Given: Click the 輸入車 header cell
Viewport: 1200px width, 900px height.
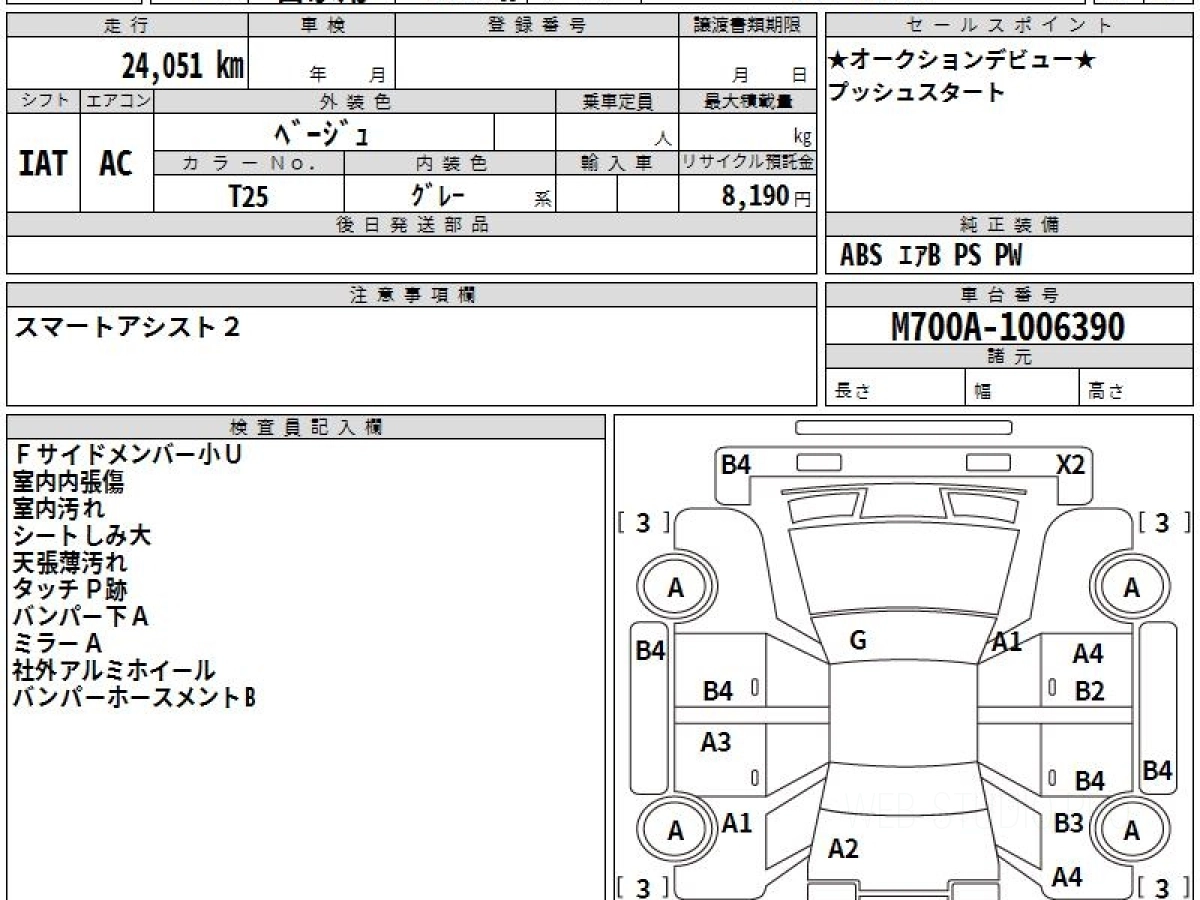Looking at the screenshot, I should coord(617,163).
